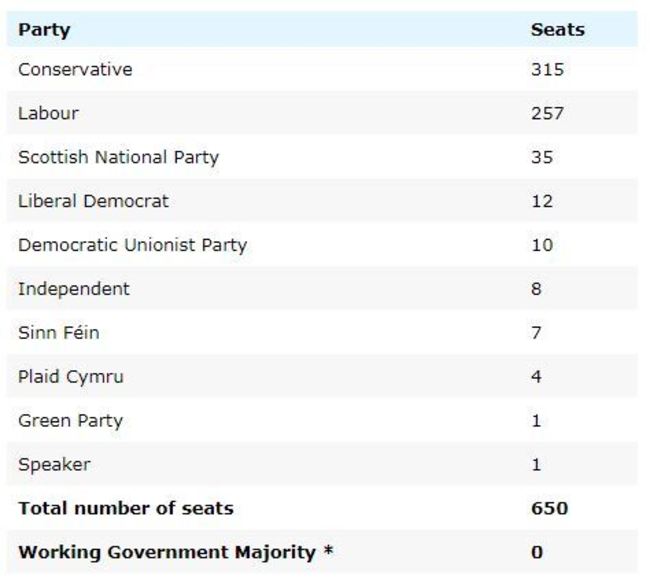Click the Speaker row label

(x=54, y=465)
